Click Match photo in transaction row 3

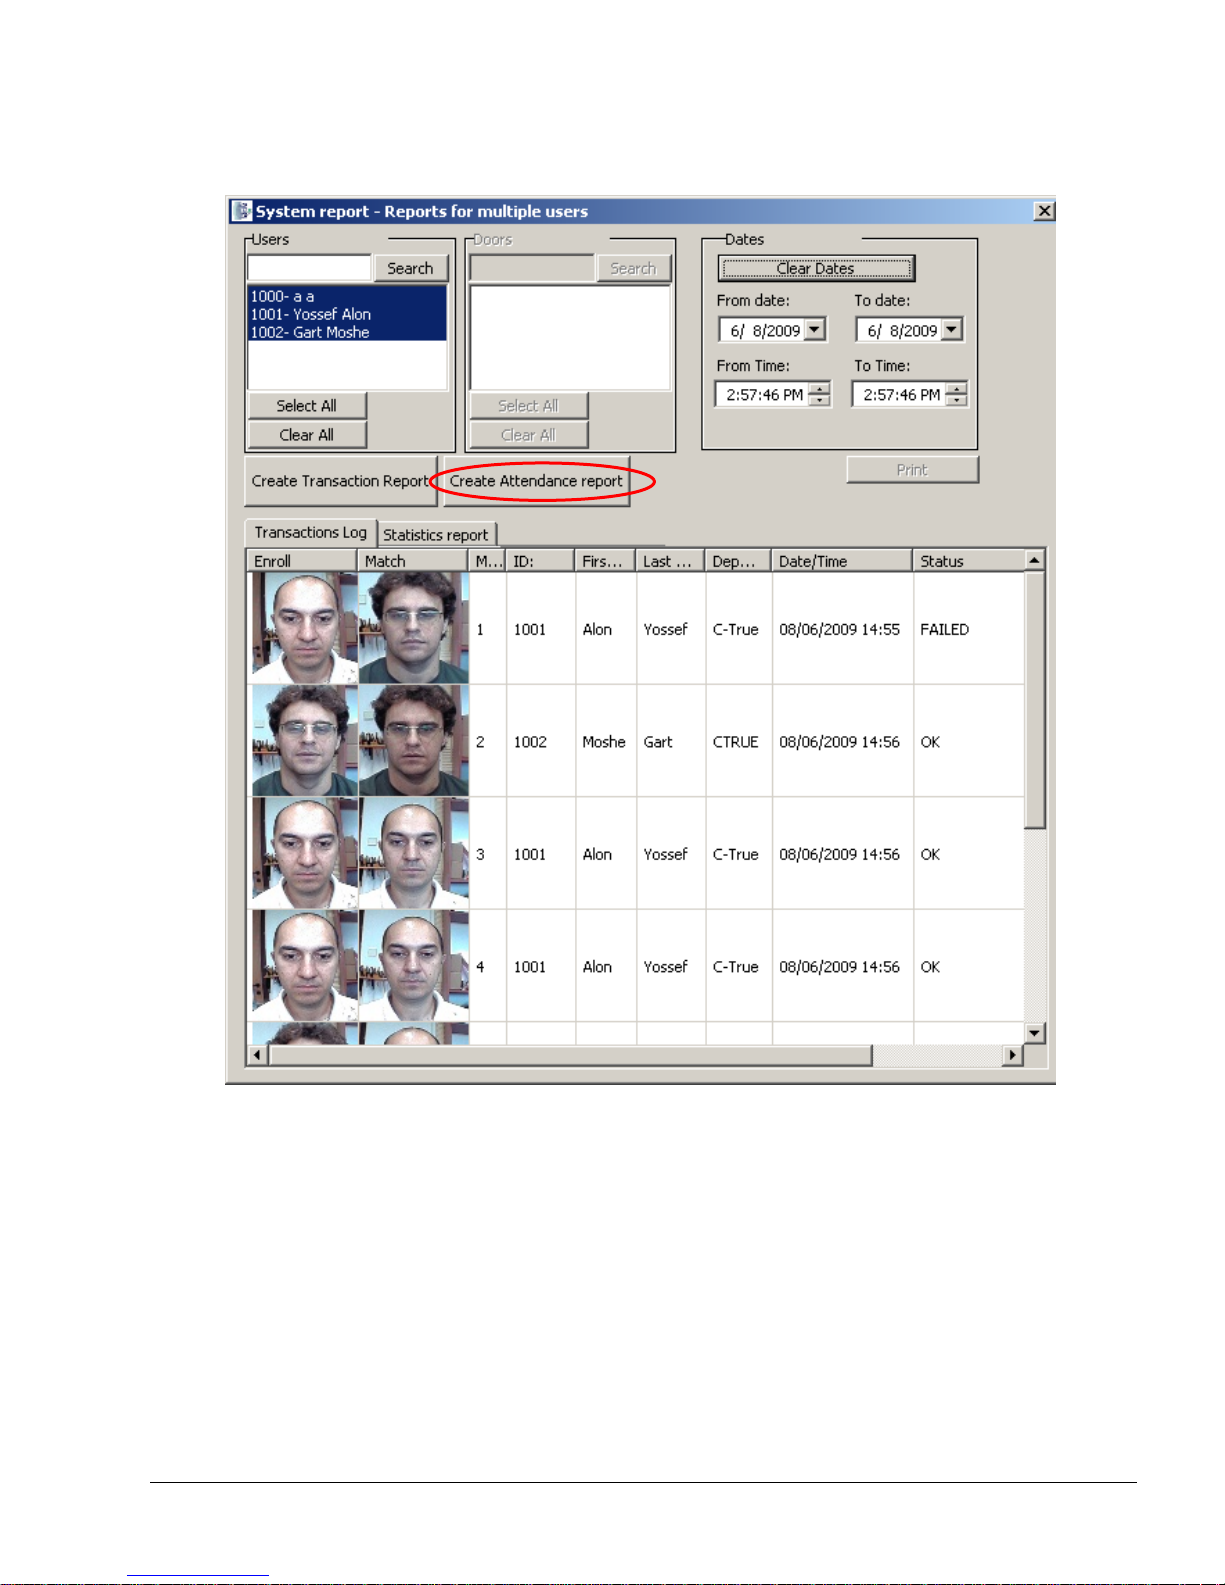[x=414, y=853]
